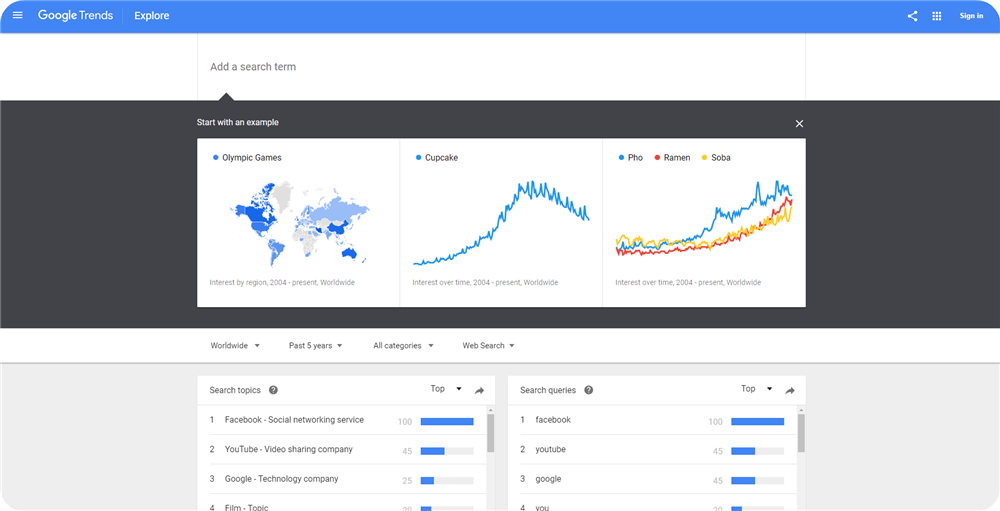Open the Olympic Games example map

tap(298, 223)
